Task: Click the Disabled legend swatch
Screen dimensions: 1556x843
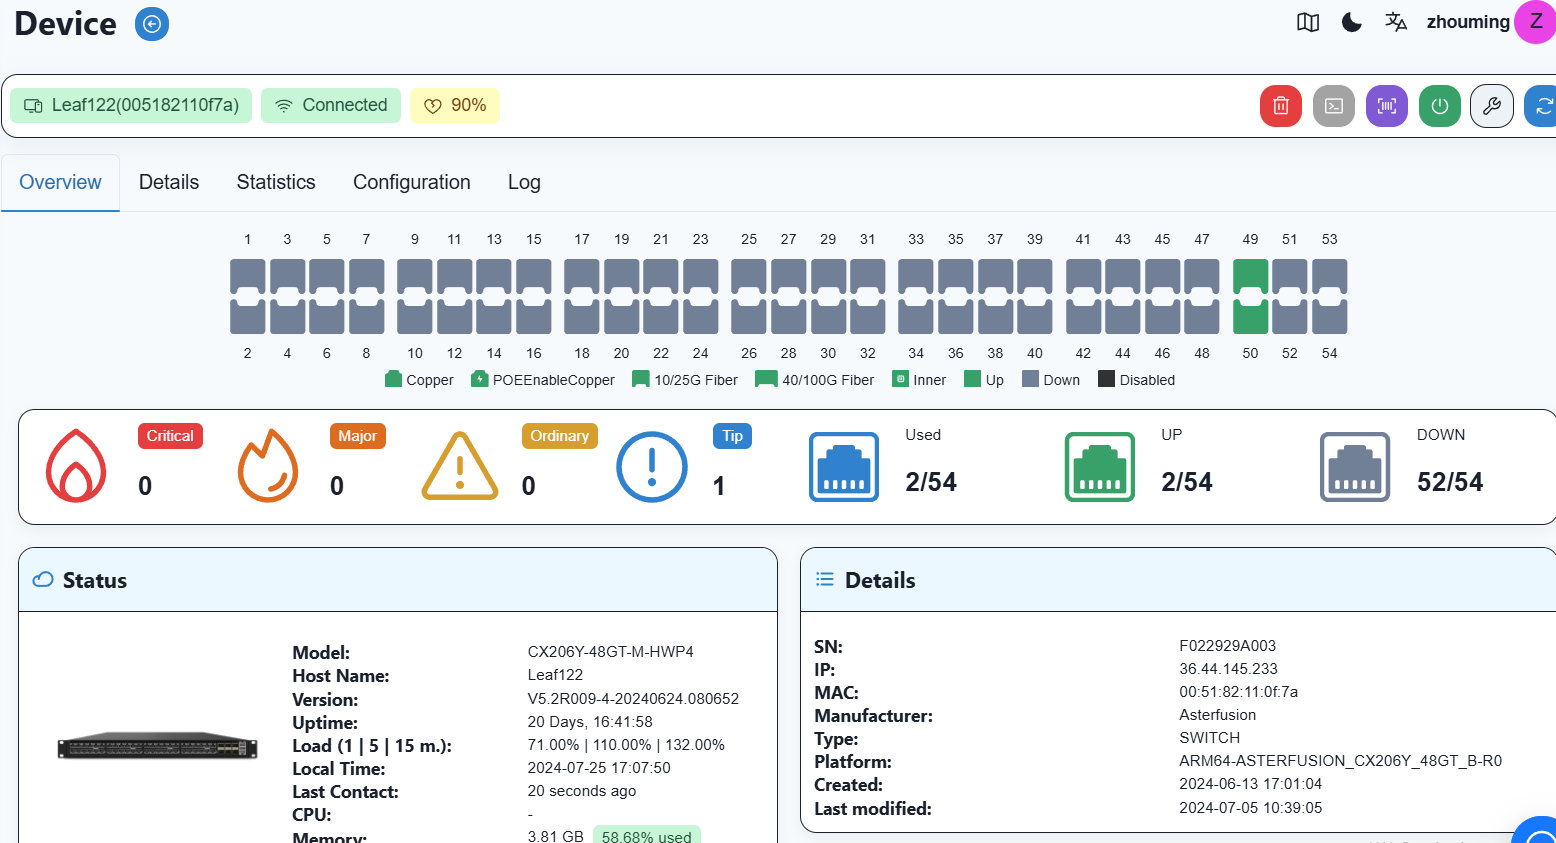Action: 1106,379
